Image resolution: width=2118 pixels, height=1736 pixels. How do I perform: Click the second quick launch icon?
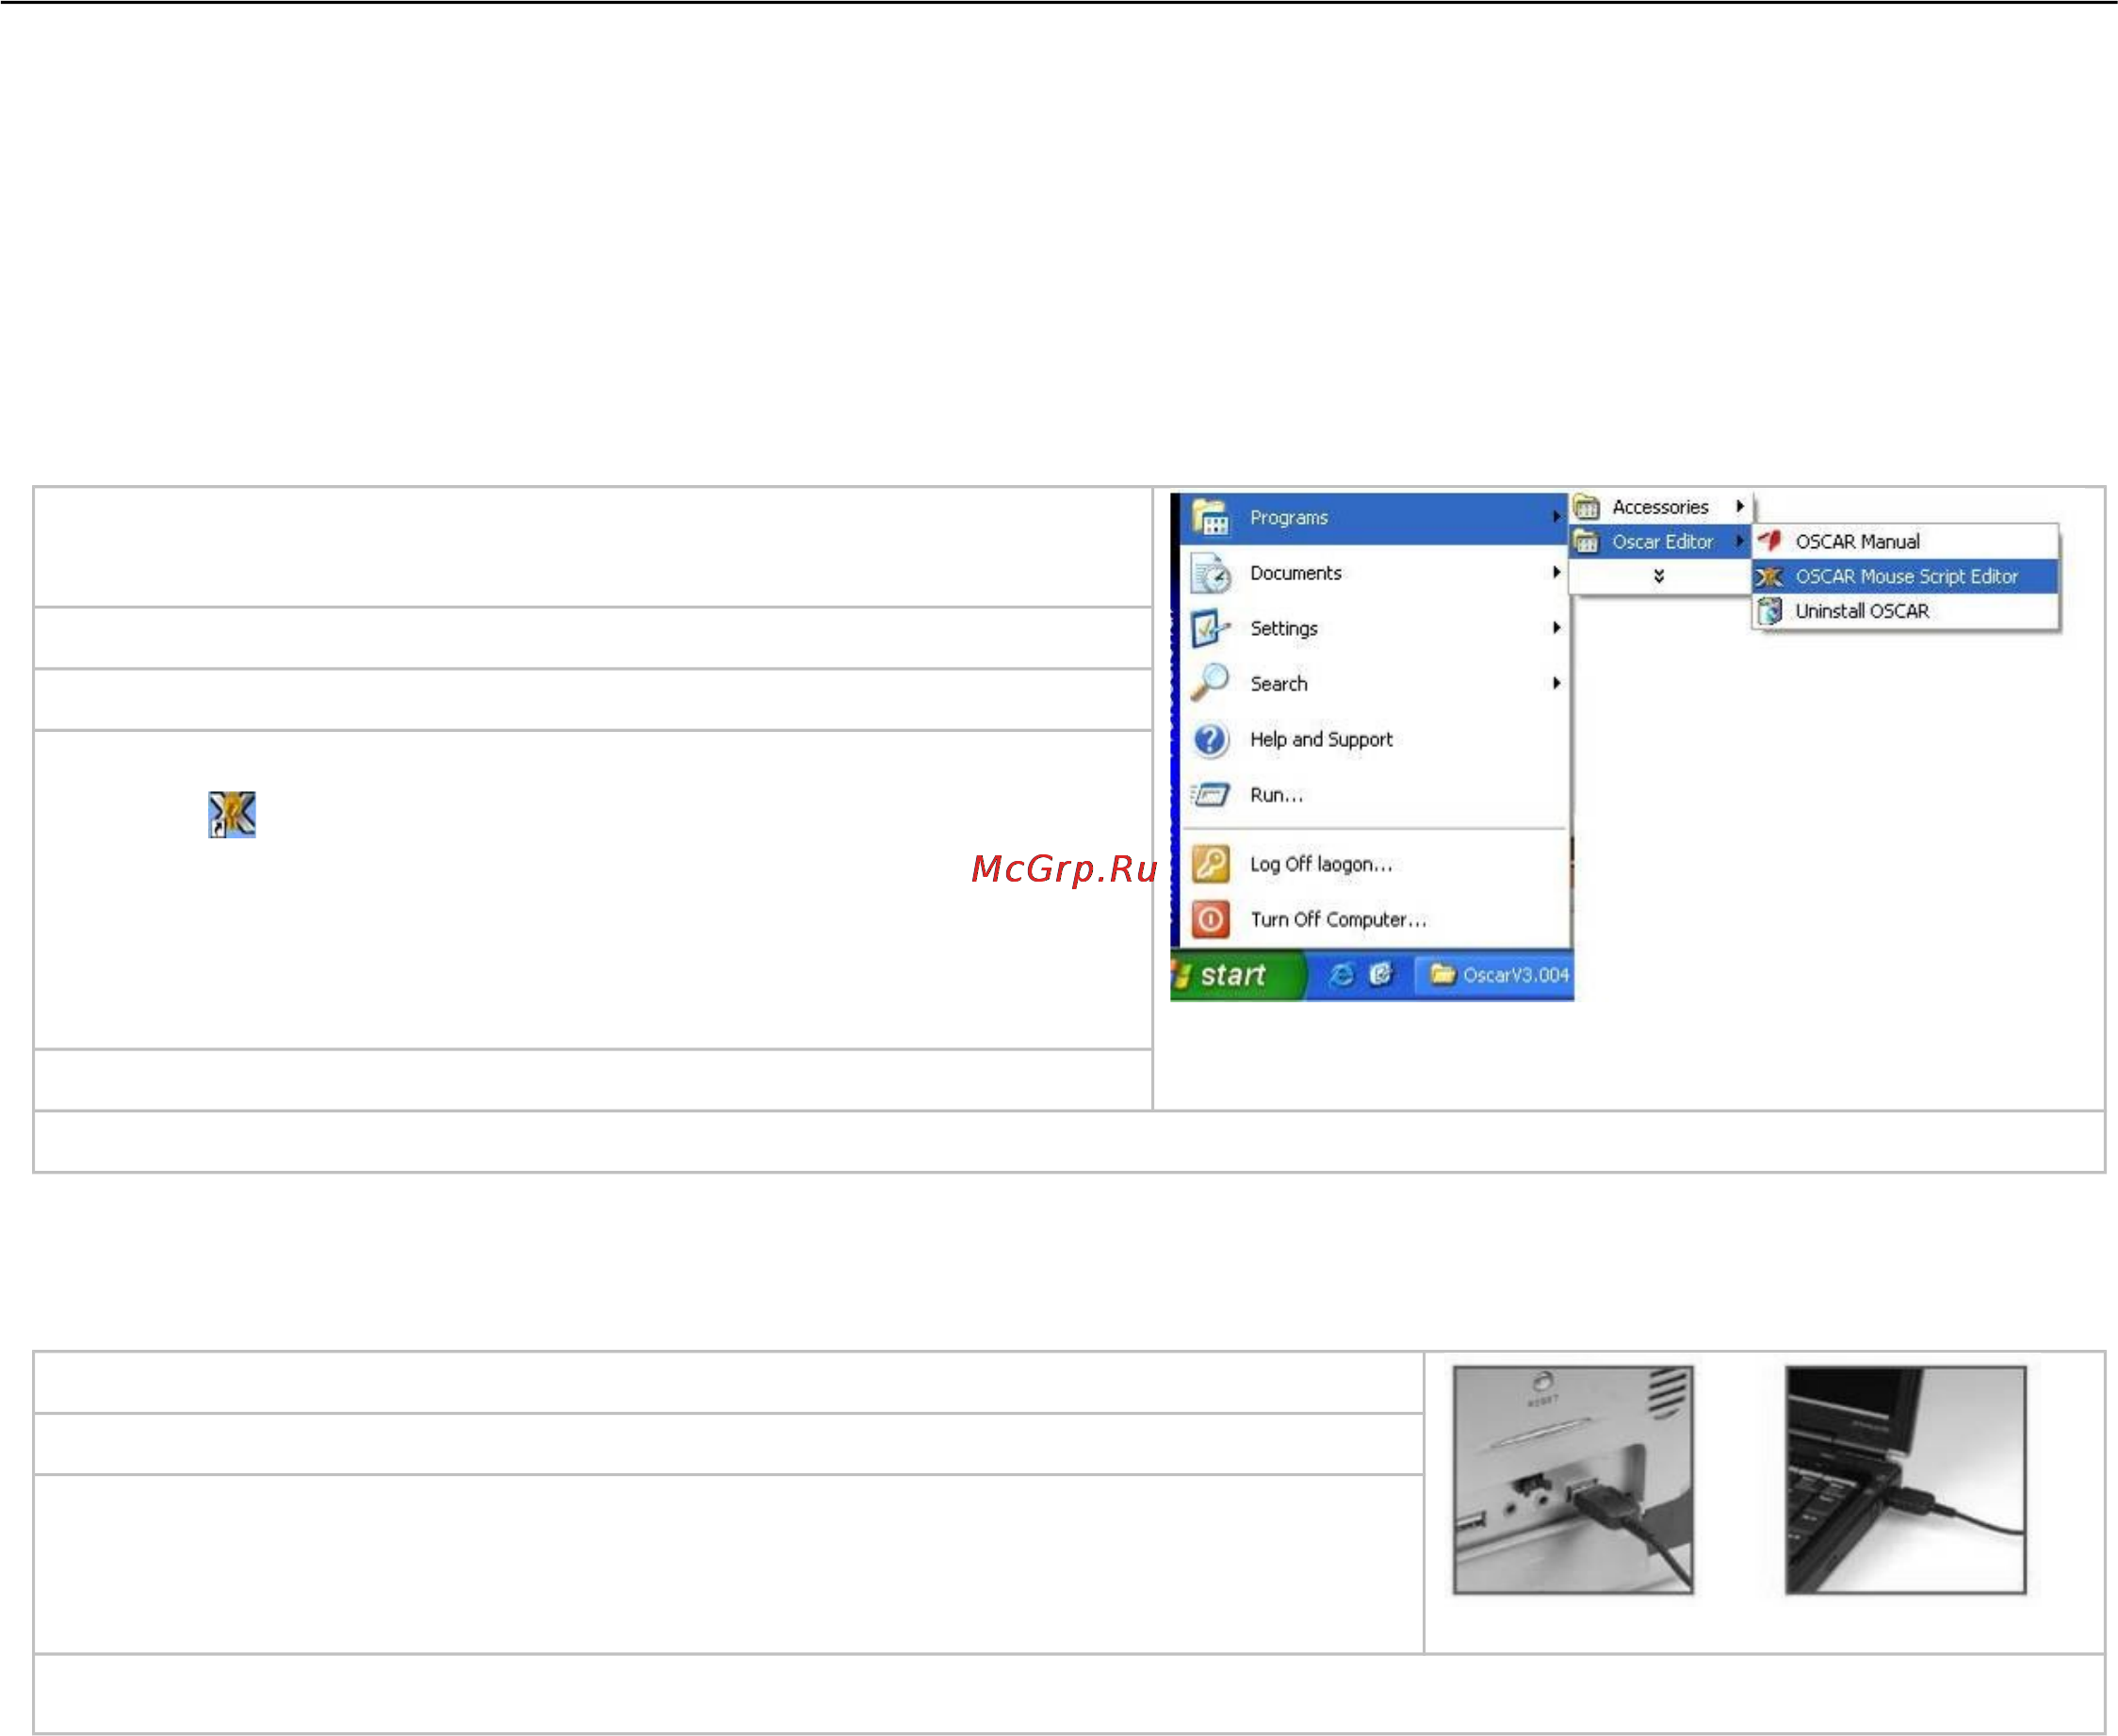pyautogui.click(x=1381, y=975)
